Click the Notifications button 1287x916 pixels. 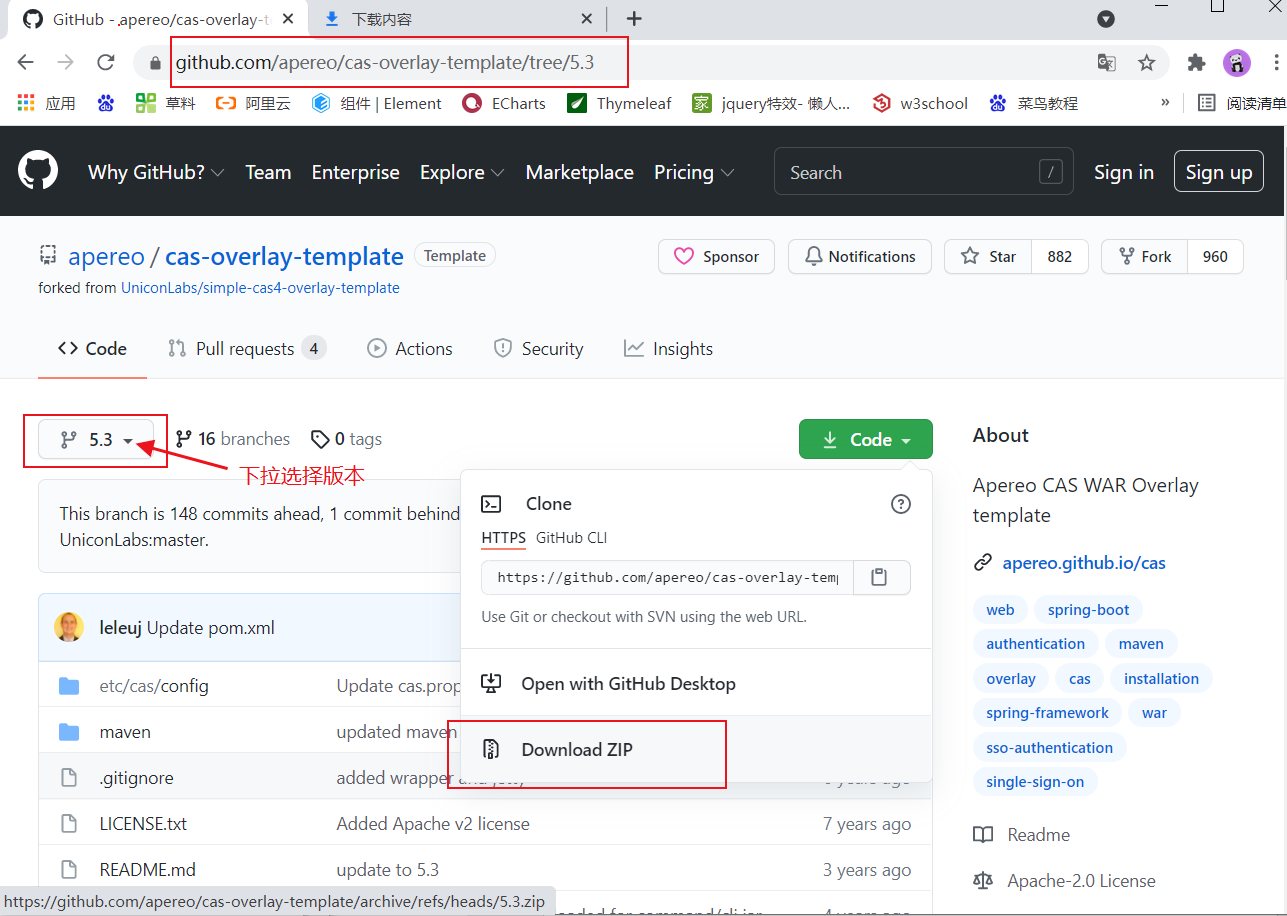[x=860, y=257]
